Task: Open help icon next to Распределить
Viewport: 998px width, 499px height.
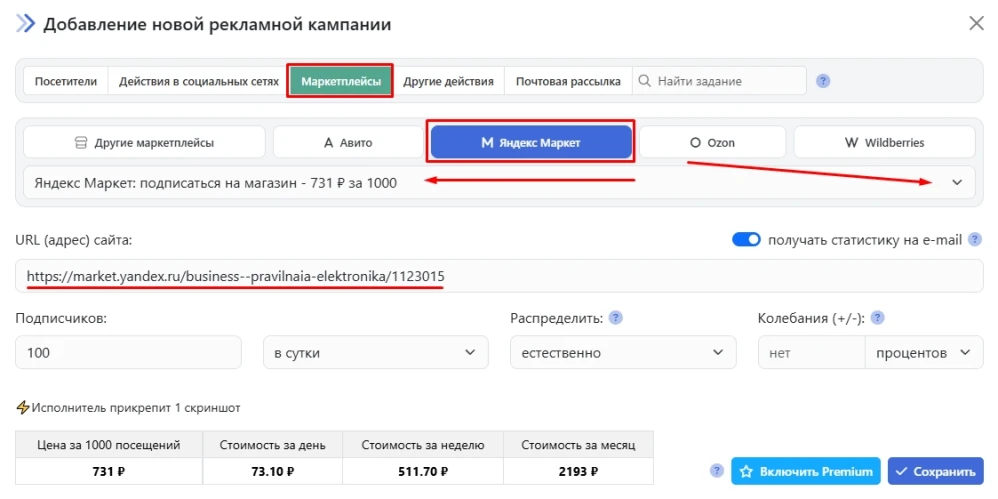Action: pyautogui.click(x=615, y=318)
